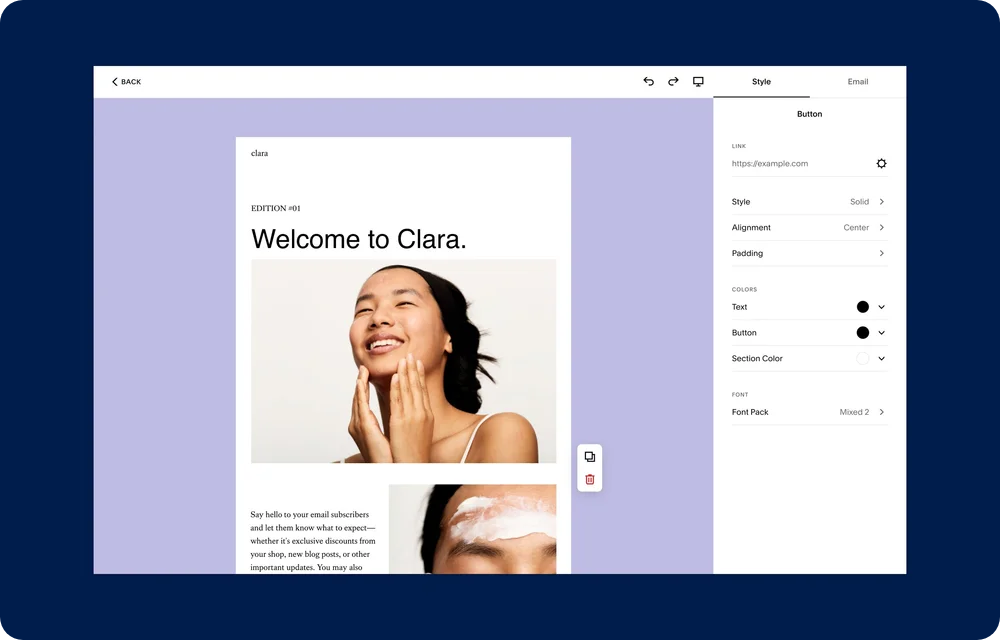Click the black Text color swatch

(x=862, y=307)
